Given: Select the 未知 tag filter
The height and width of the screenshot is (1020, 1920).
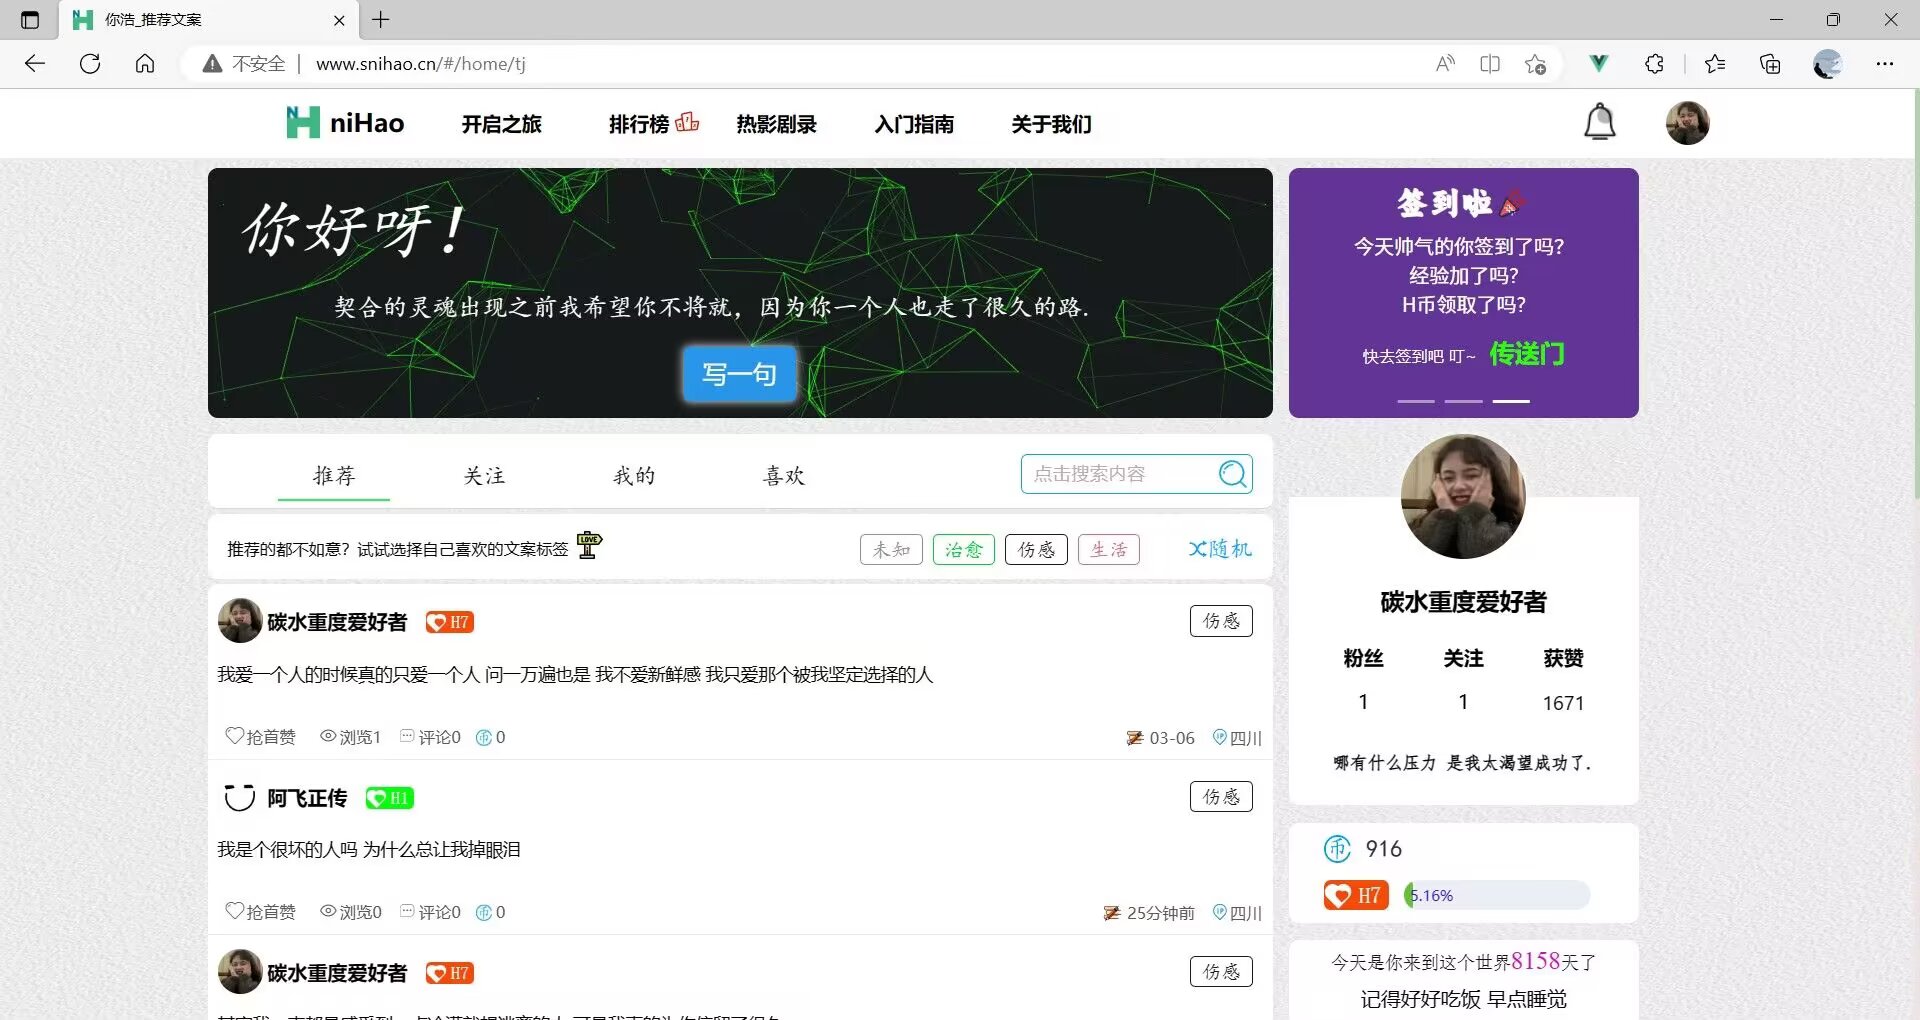Looking at the screenshot, I should (x=891, y=549).
